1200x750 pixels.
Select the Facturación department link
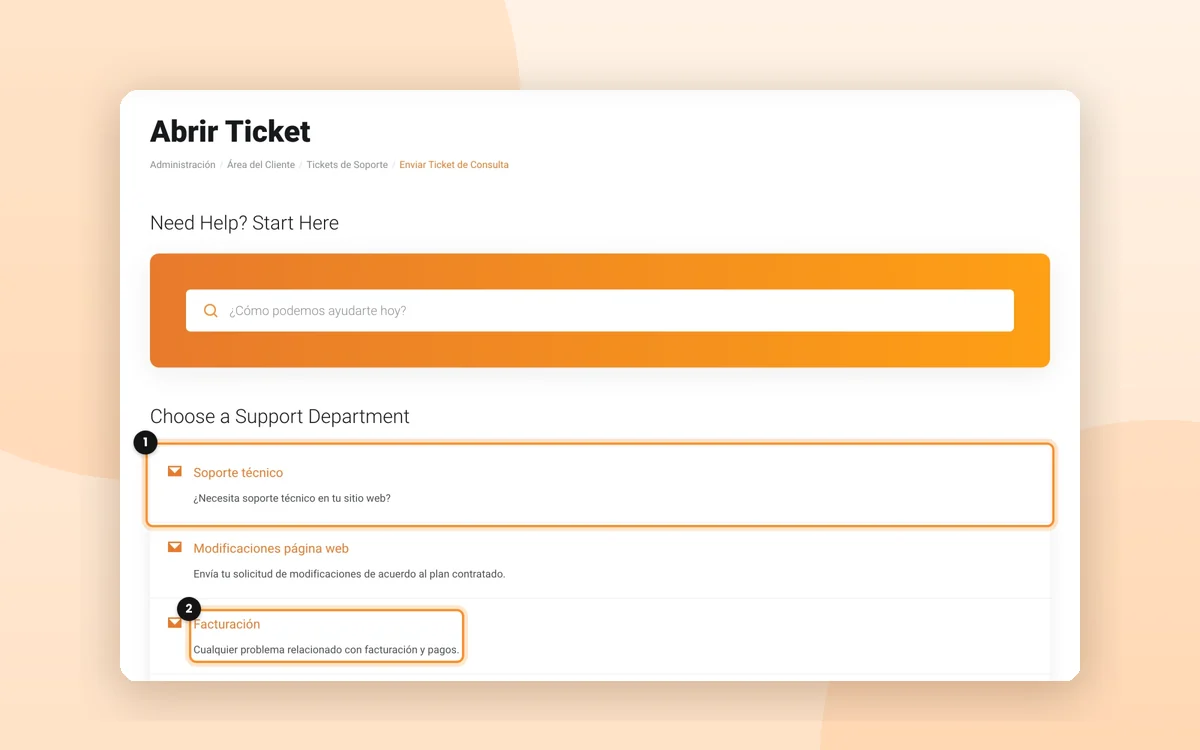click(x=227, y=624)
